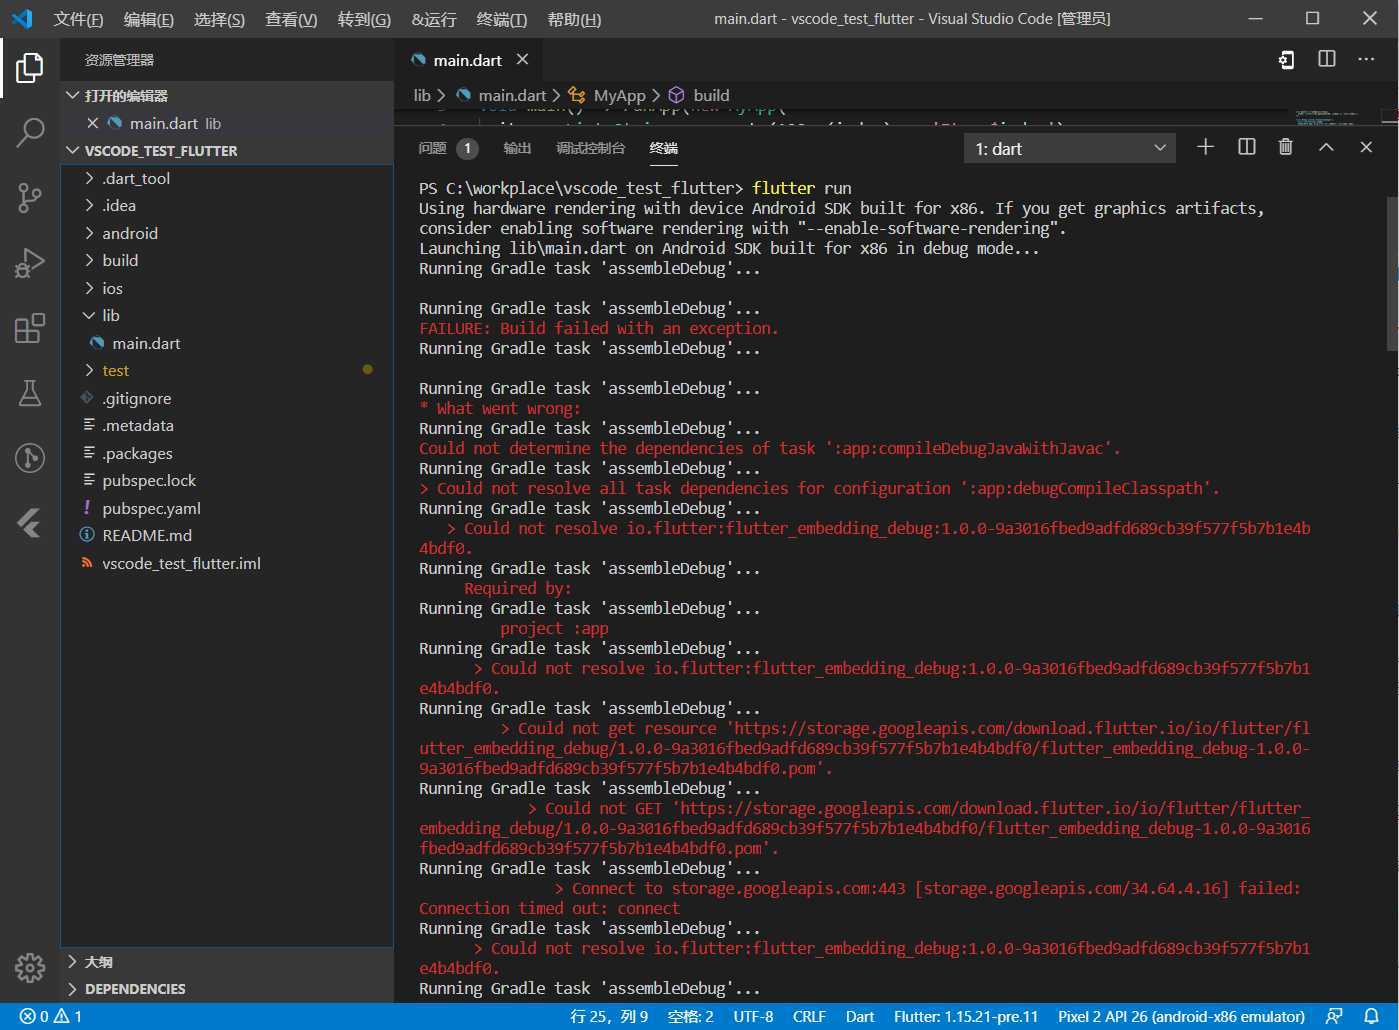The height and width of the screenshot is (1030, 1399).
Task: Open terminal selector dropdown '1: dart'
Action: 1071,149
